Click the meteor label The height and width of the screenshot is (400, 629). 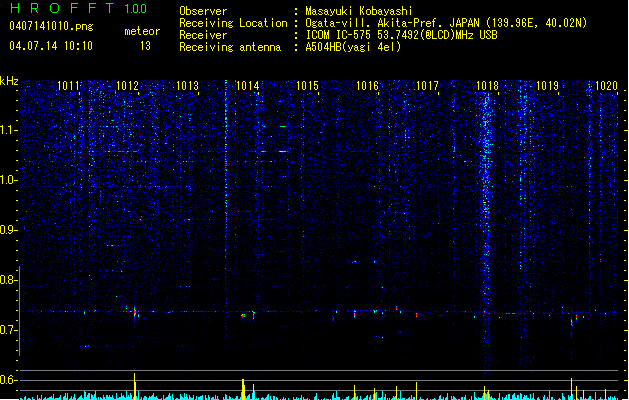coord(142,31)
